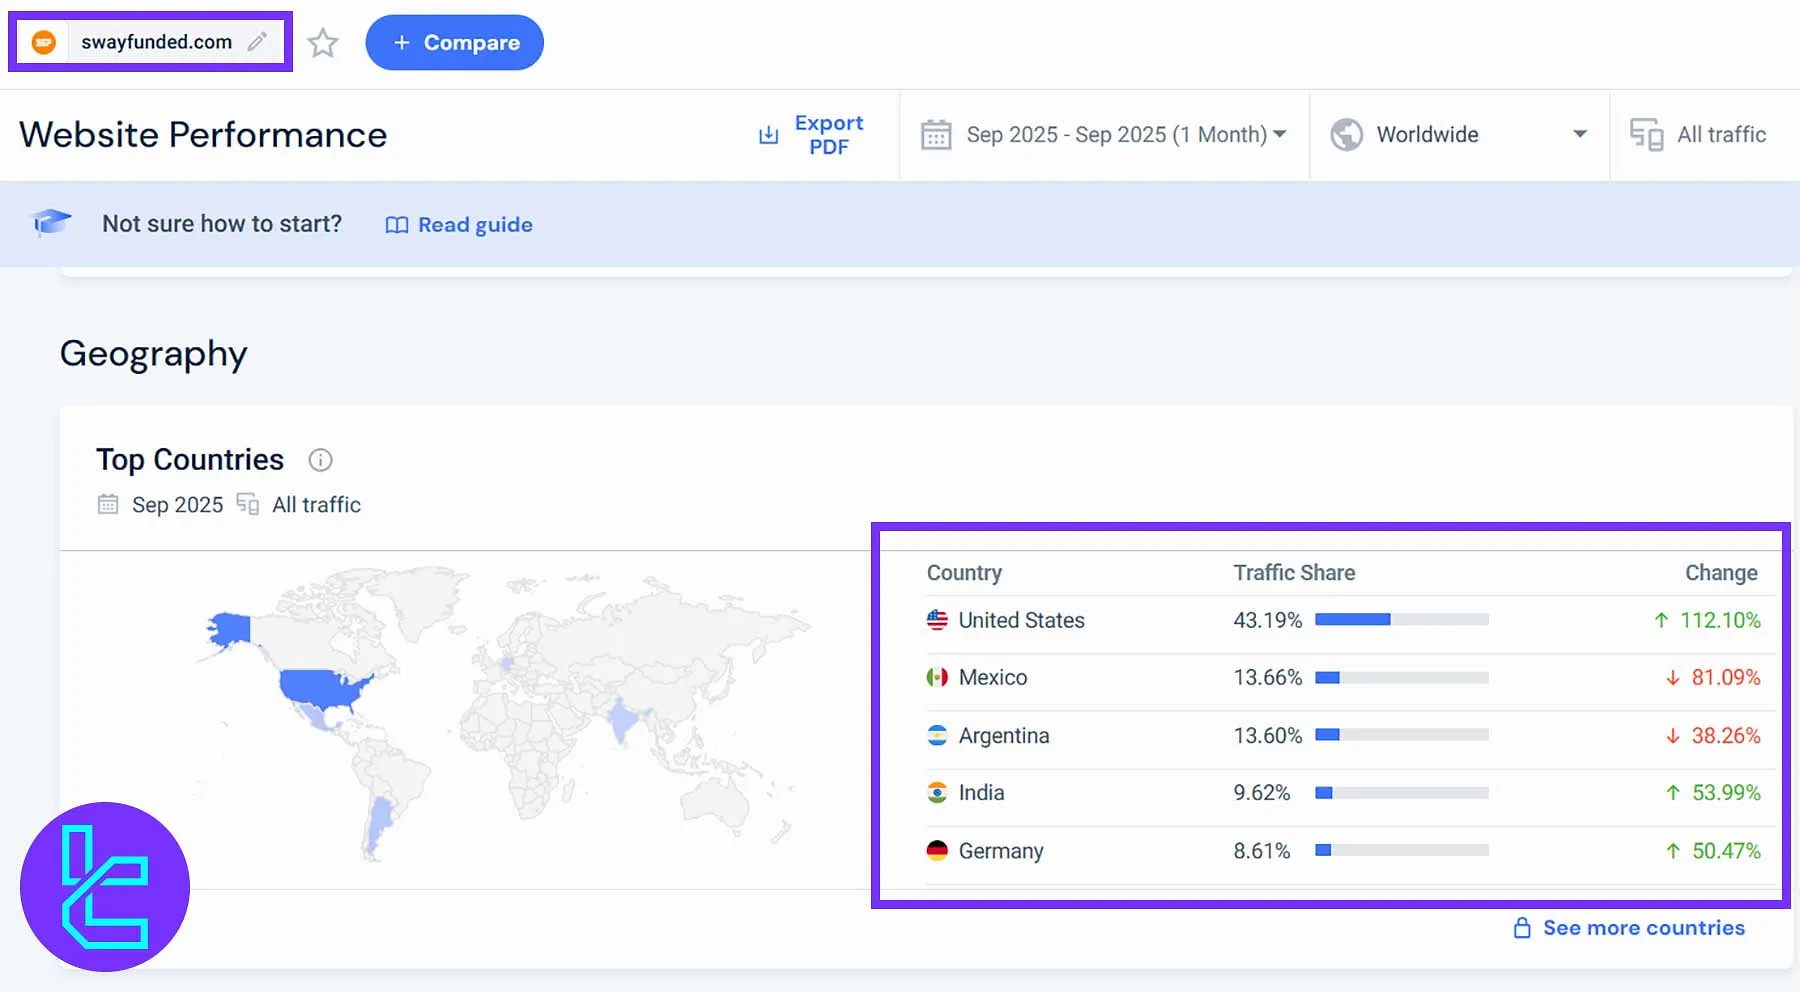Click the graduation cap guide icon
This screenshot has height=992, width=1800.
coord(50,223)
